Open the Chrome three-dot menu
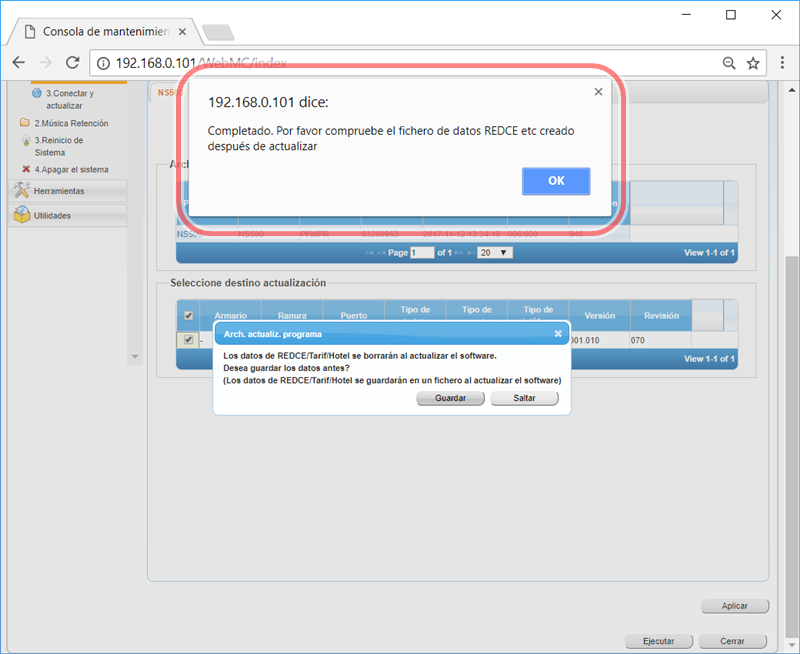 (x=780, y=62)
